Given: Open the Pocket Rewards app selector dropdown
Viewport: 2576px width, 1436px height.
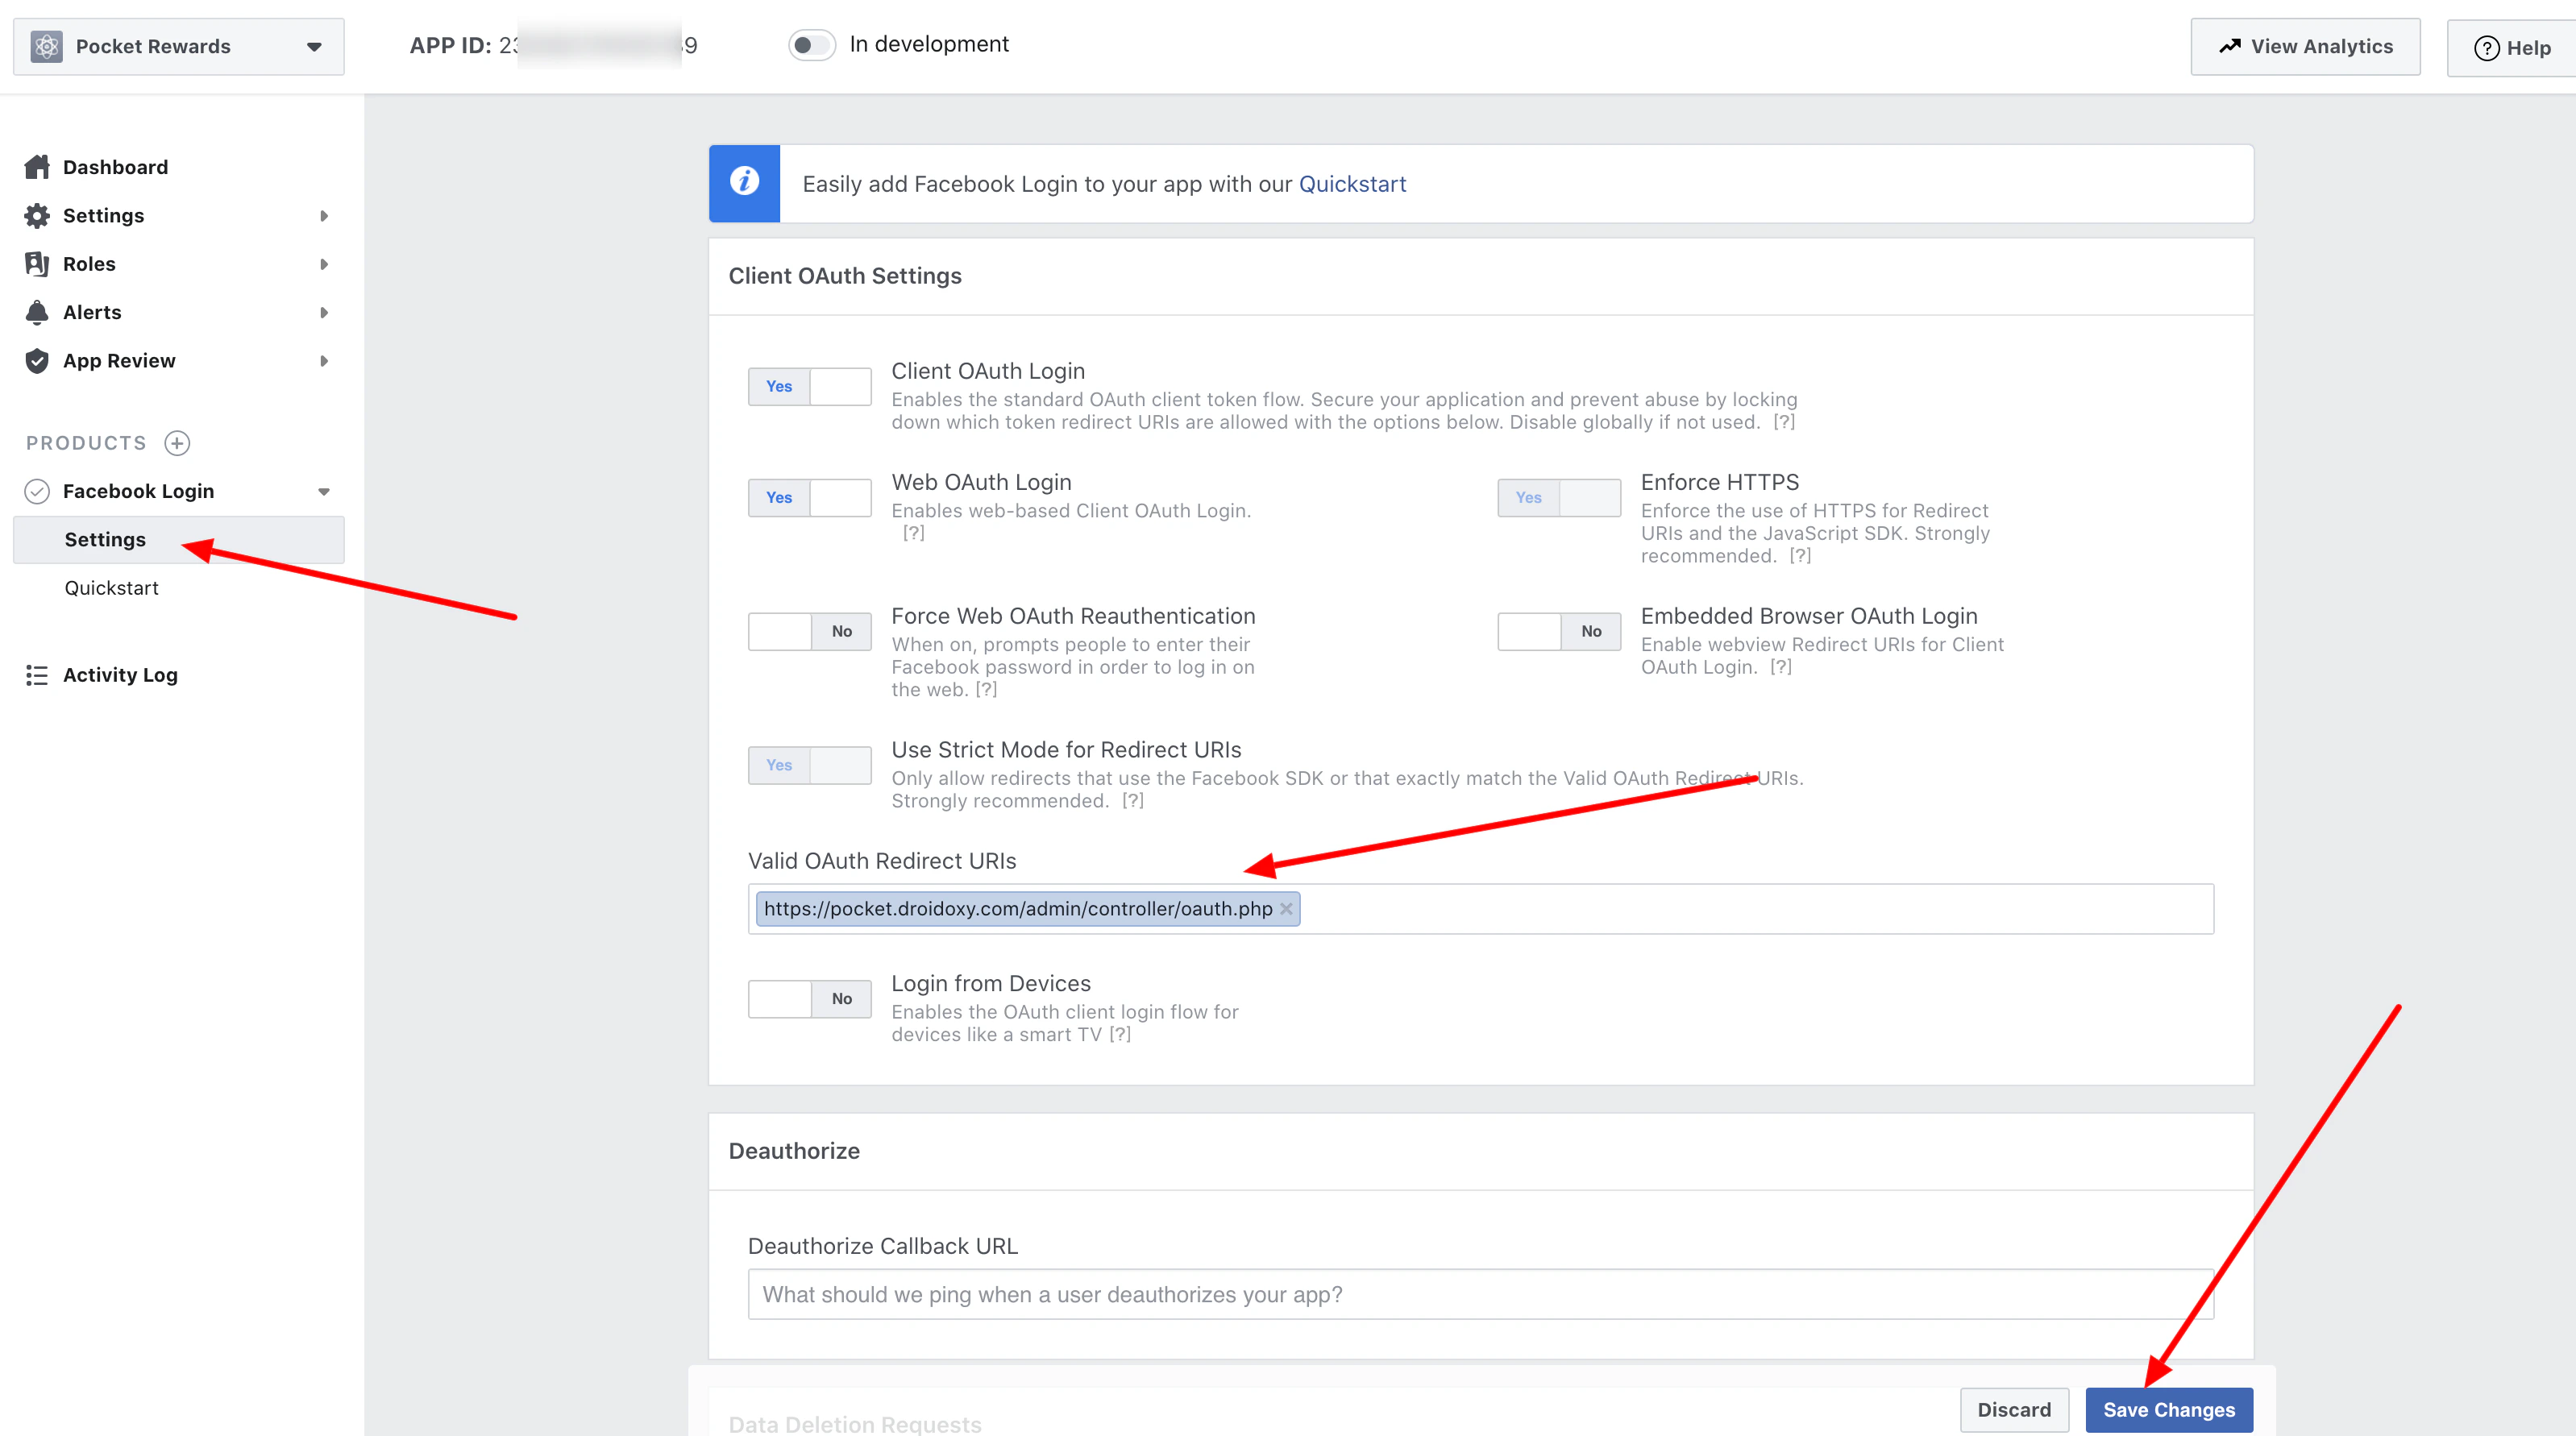Looking at the screenshot, I should tap(178, 46).
